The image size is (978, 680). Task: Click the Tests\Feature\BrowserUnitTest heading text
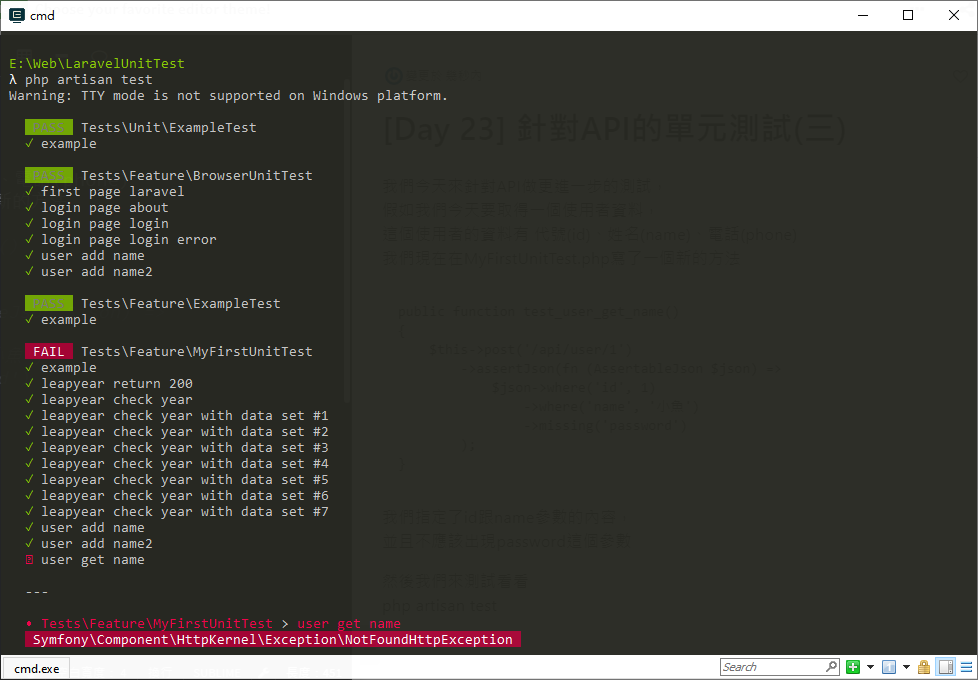tap(196, 175)
